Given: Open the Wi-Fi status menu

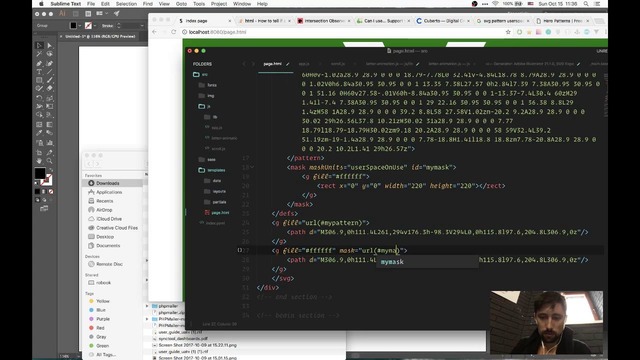Looking at the screenshot, I should click(495, 4).
